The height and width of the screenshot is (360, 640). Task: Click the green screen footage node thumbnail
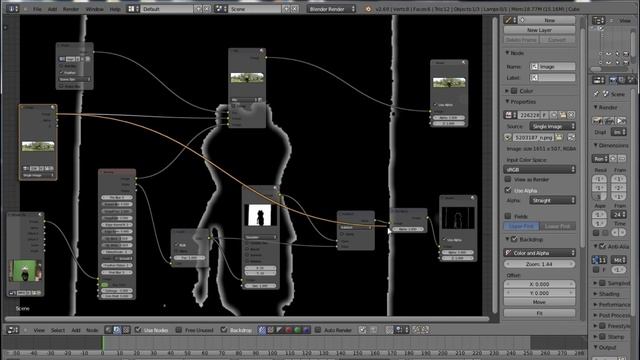coord(25,271)
